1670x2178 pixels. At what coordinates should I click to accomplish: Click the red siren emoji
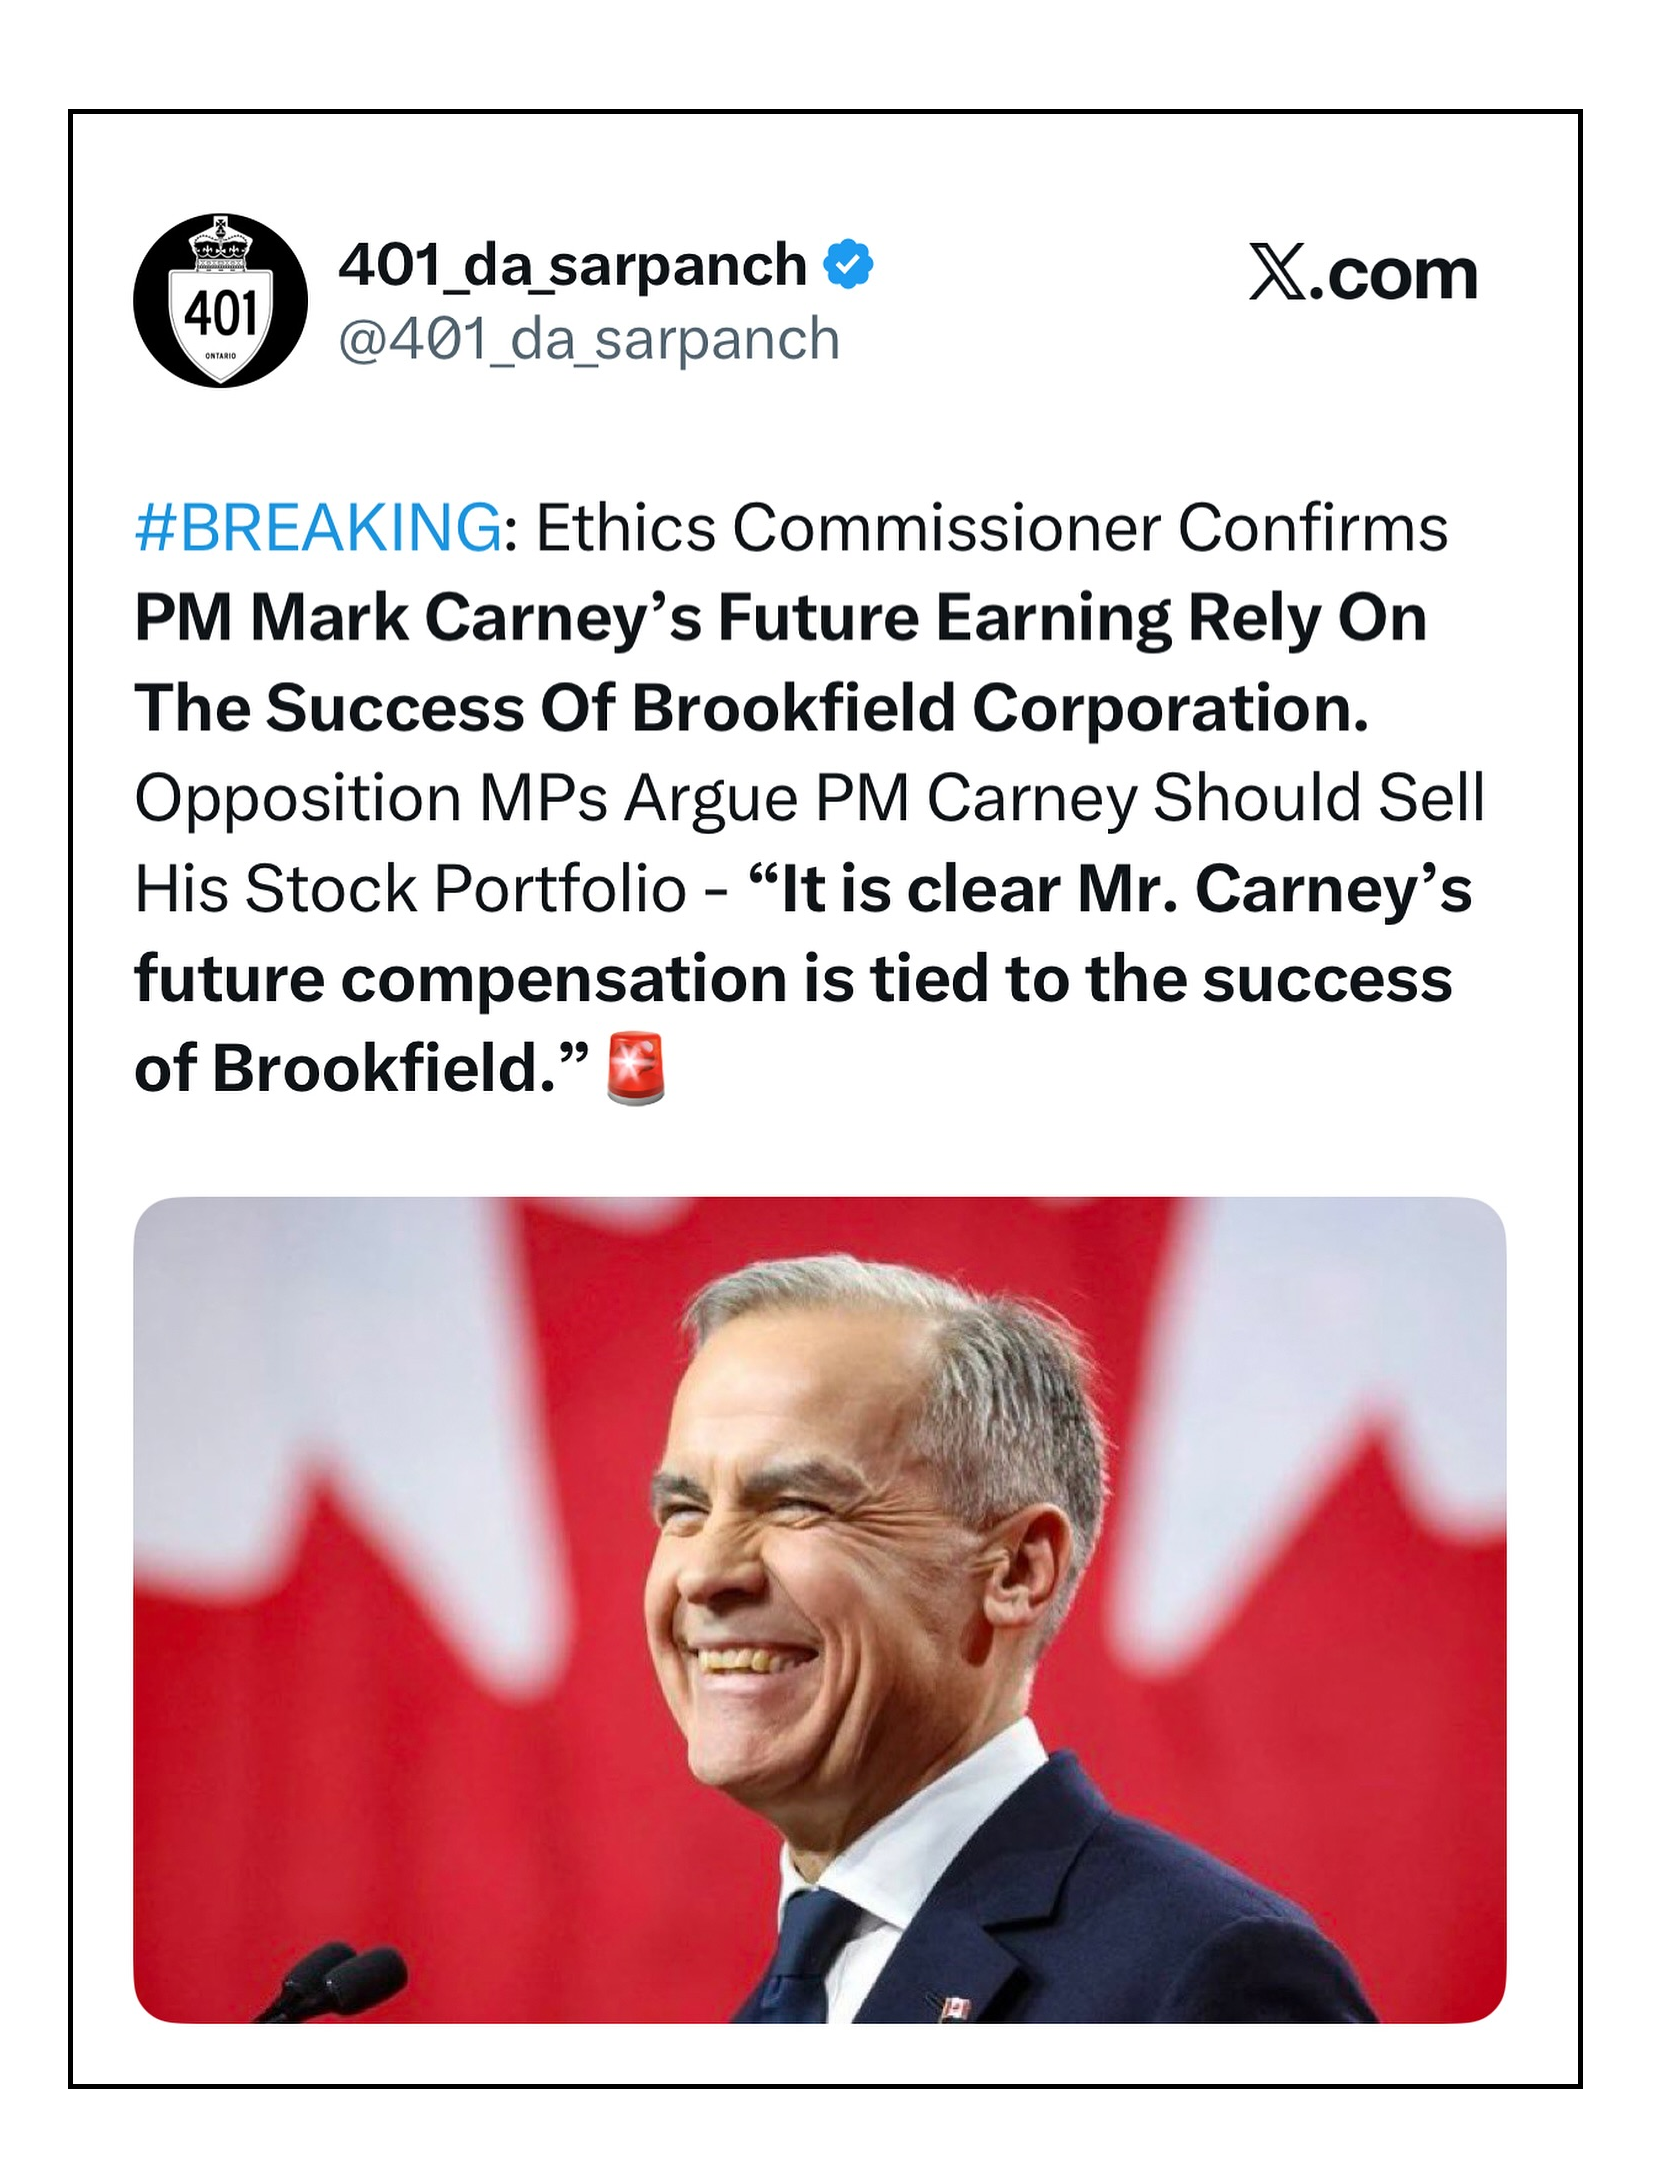pyautogui.click(x=636, y=1070)
